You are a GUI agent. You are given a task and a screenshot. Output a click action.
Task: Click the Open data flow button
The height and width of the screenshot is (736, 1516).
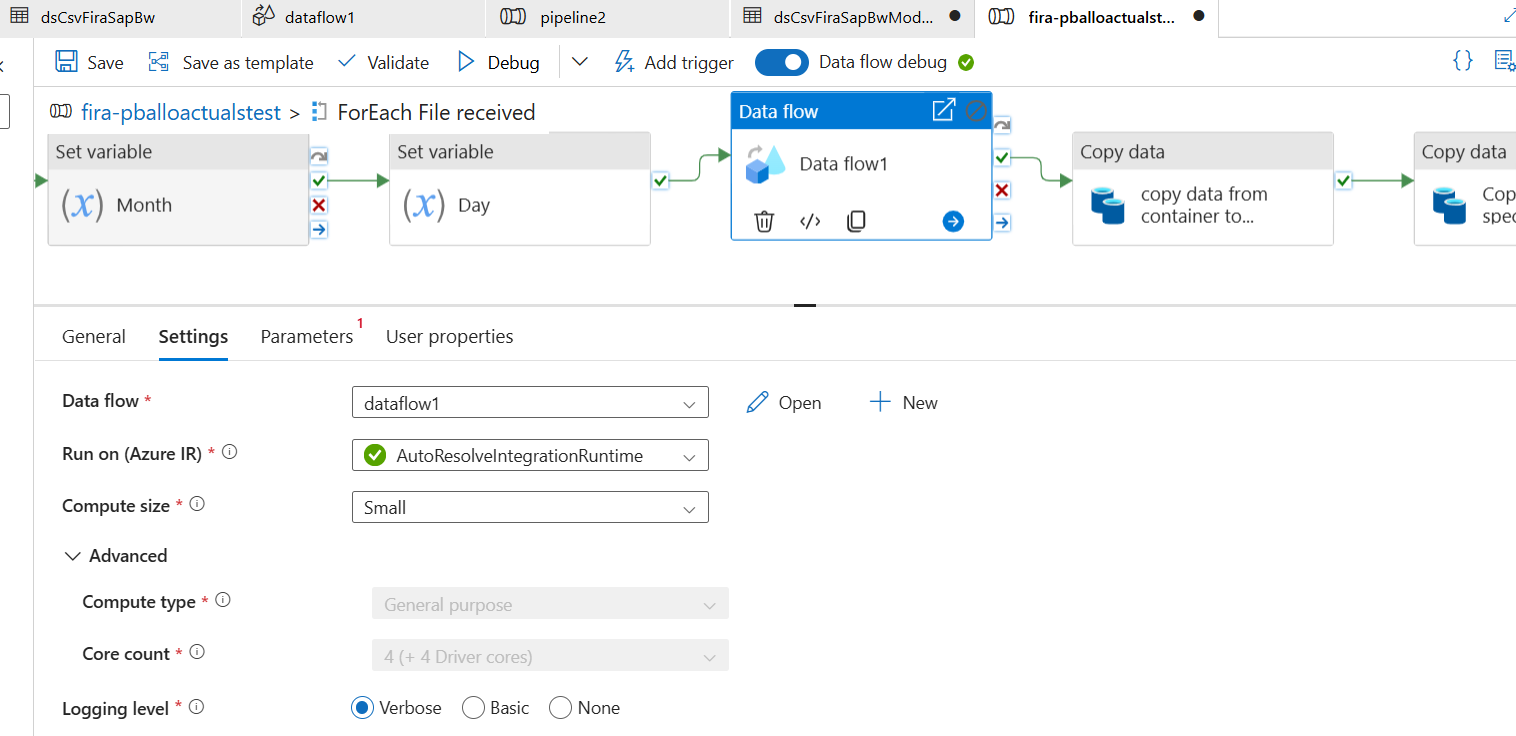tap(784, 402)
